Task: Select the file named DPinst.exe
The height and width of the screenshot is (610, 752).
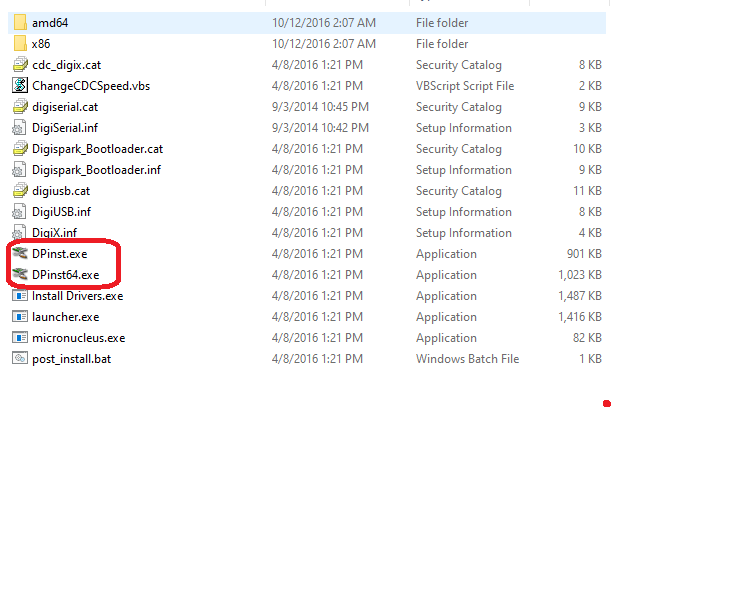Action: (x=59, y=254)
